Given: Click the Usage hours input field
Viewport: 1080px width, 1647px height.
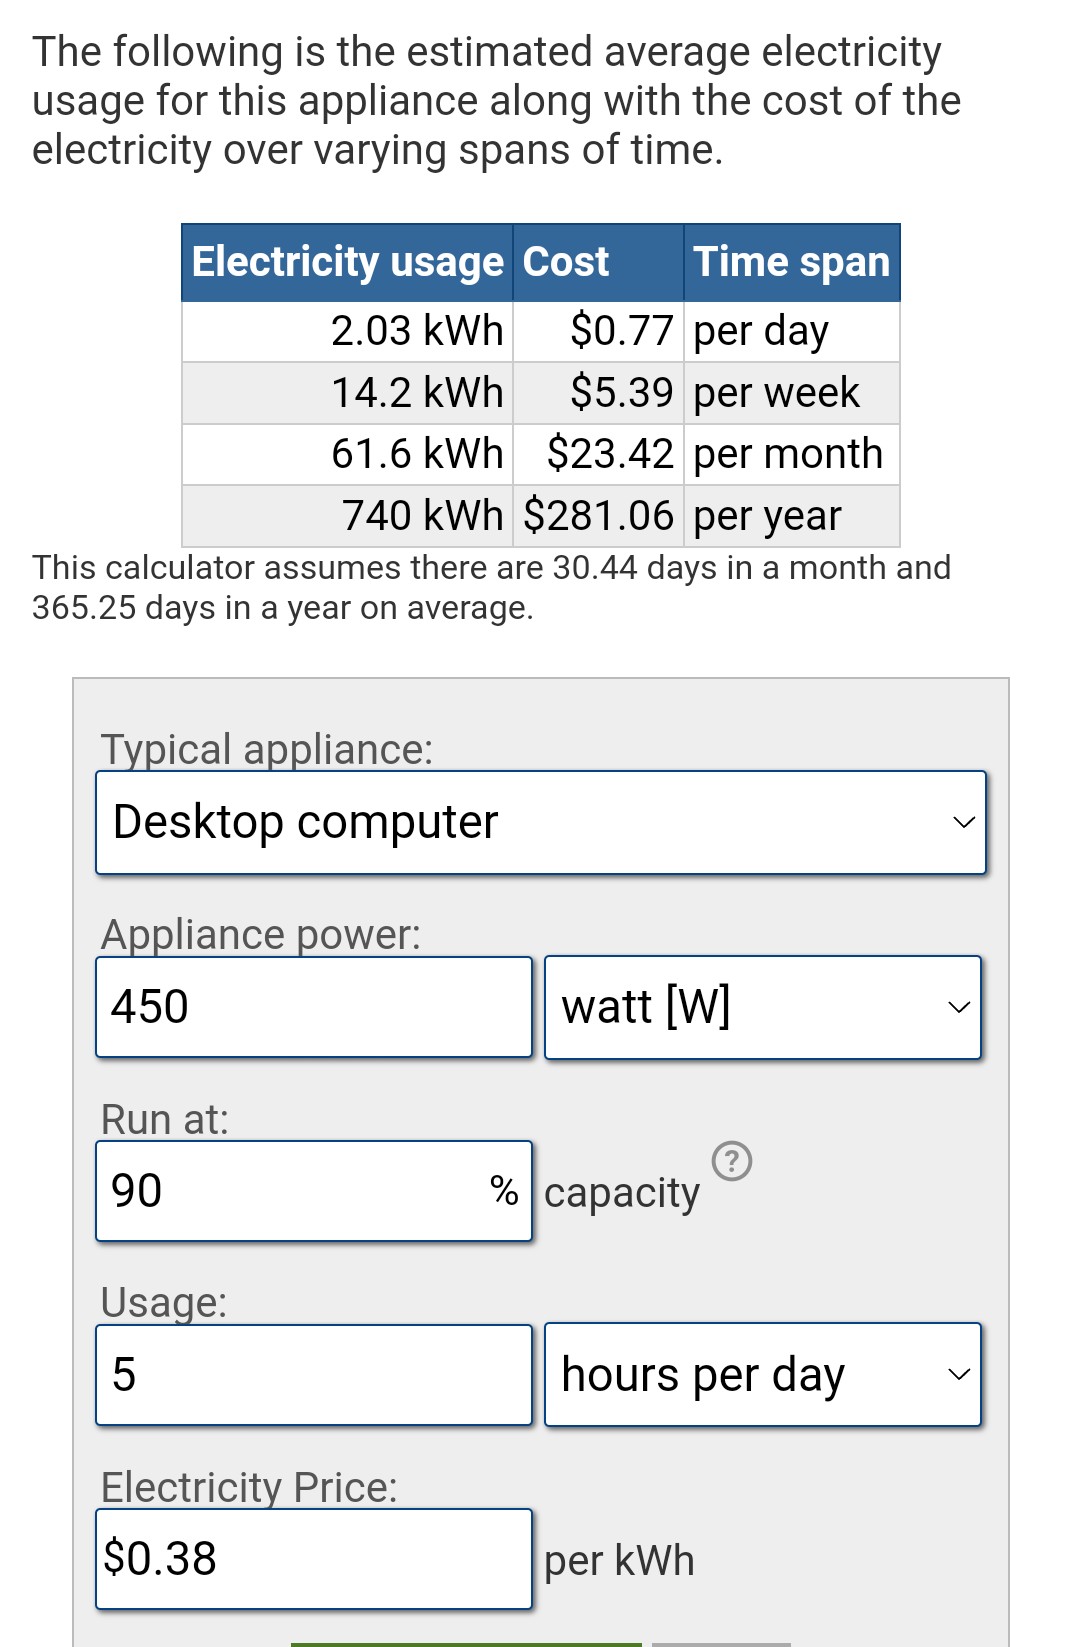Looking at the screenshot, I should [314, 1375].
